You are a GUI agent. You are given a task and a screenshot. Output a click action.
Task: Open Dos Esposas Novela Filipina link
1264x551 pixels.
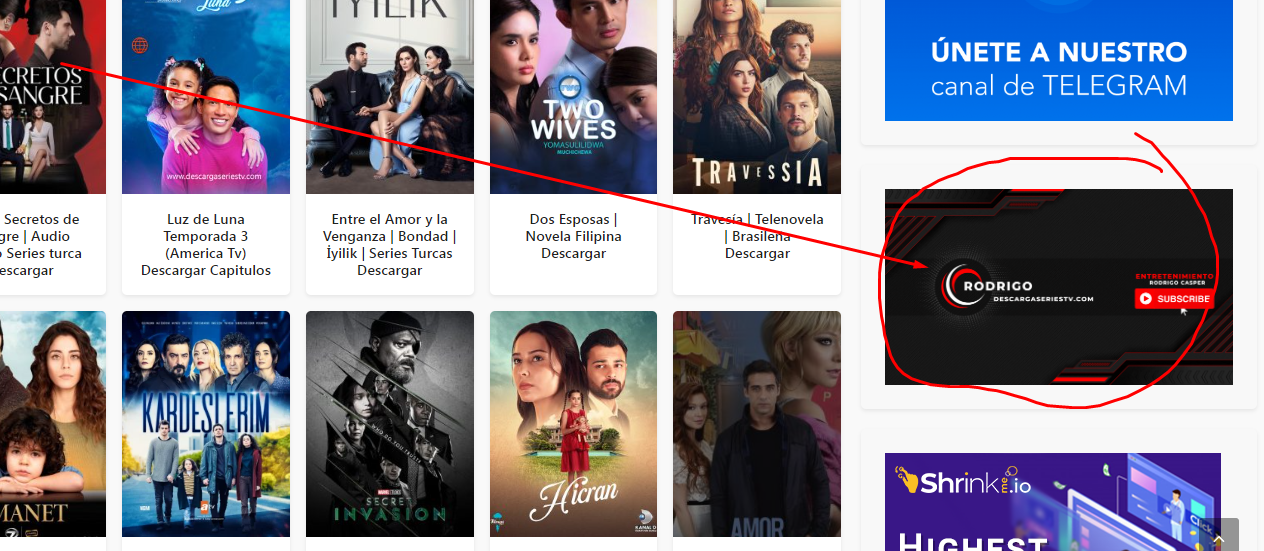click(574, 236)
